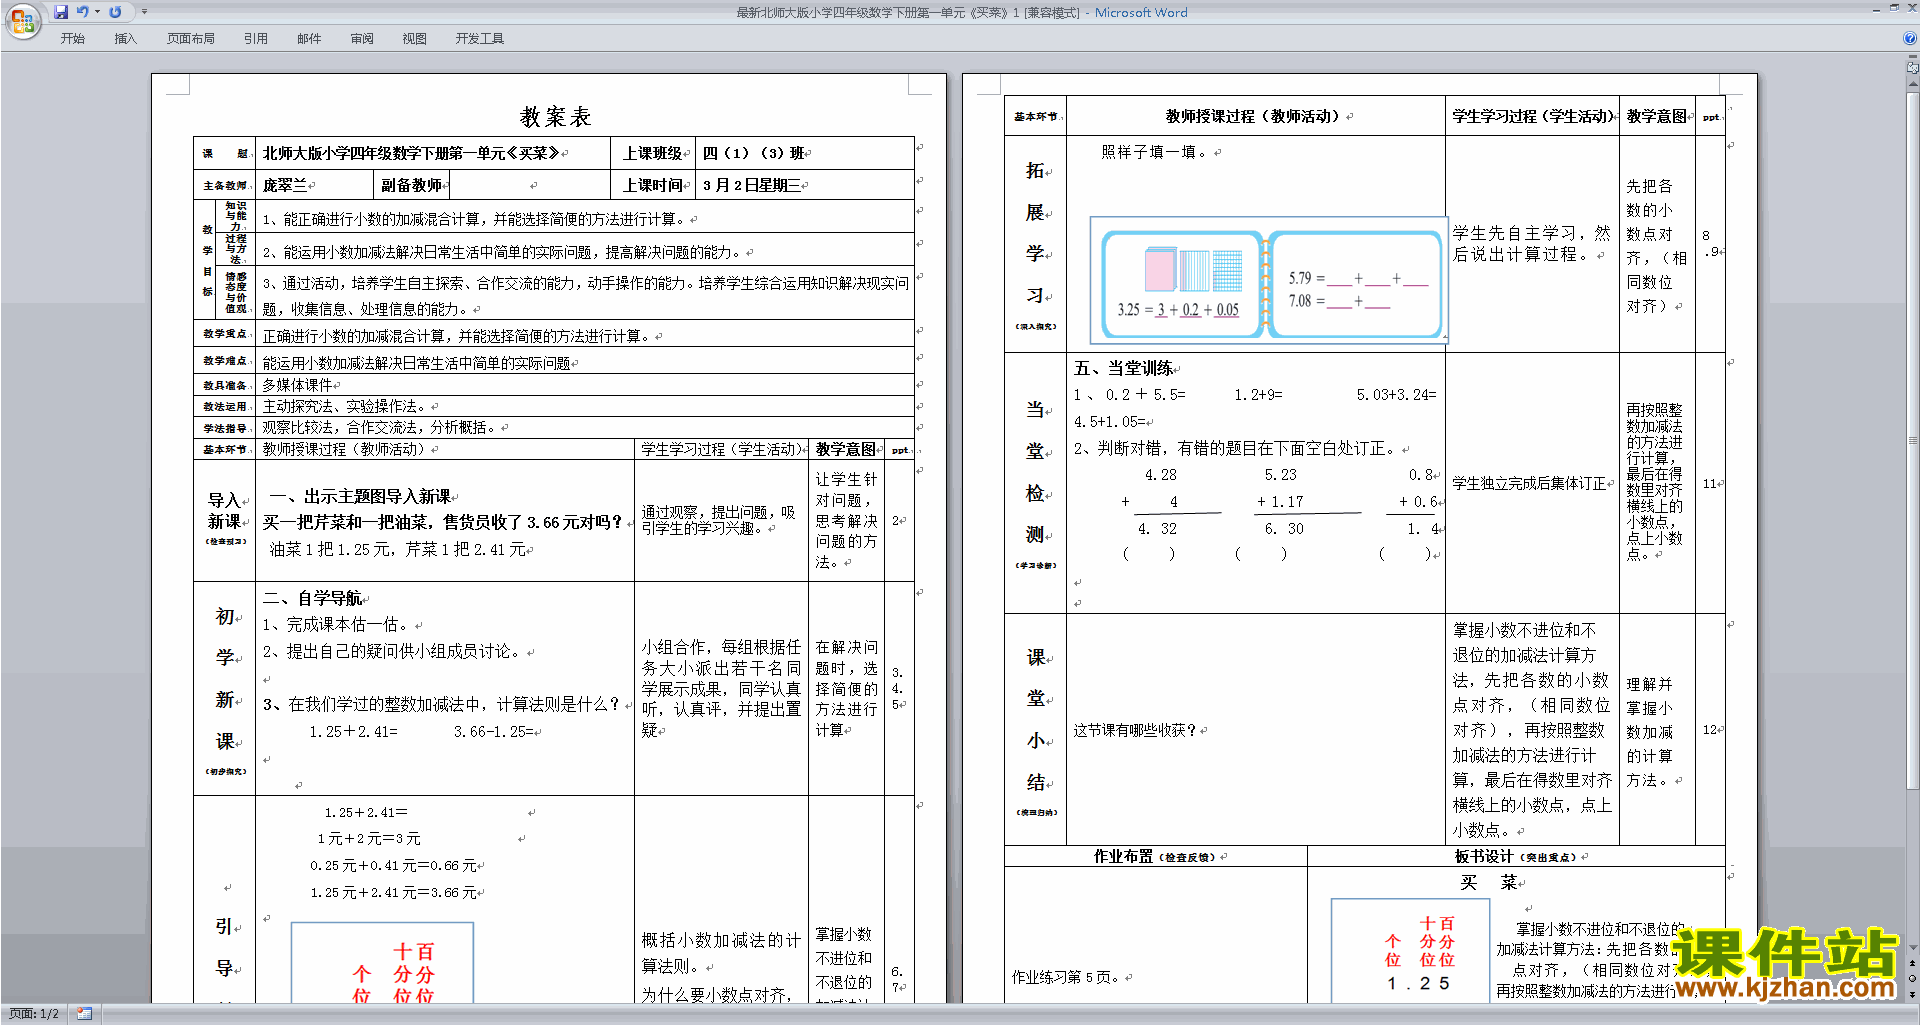Click the 板书设计 header cell
1920x1025 pixels.
(1516, 857)
